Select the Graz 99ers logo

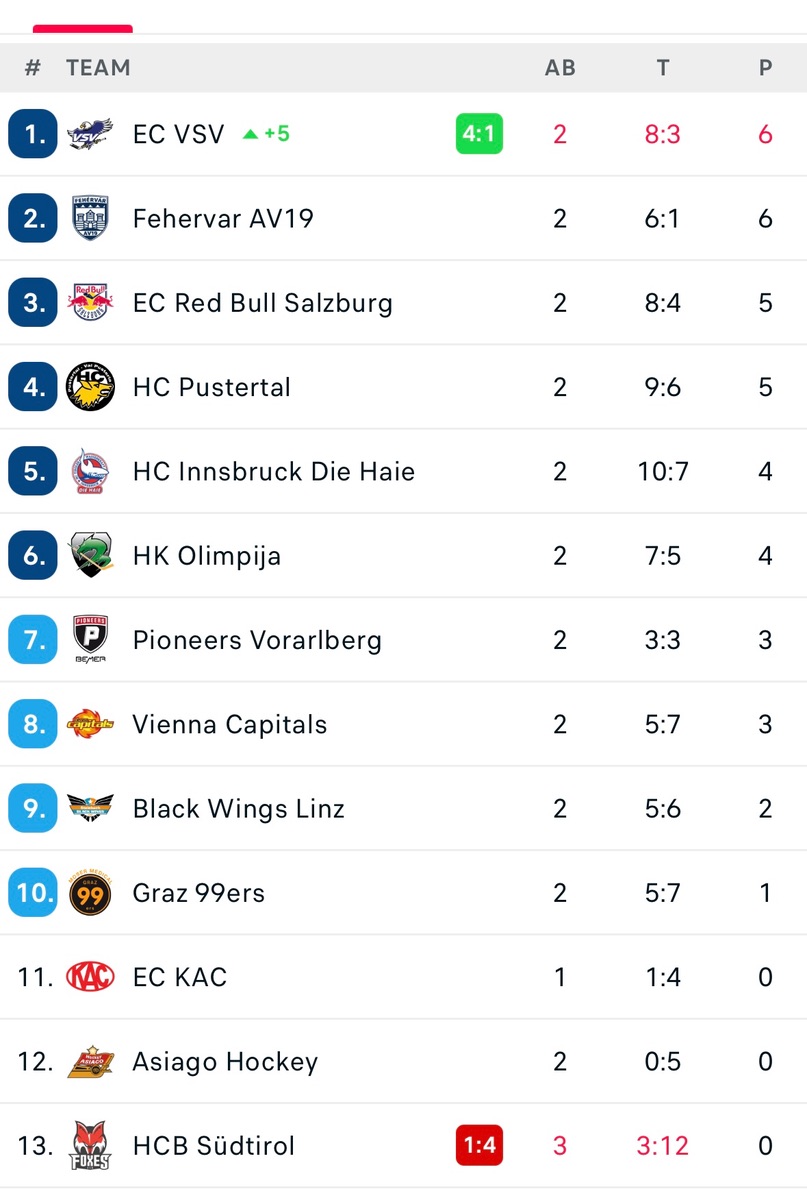coord(90,893)
